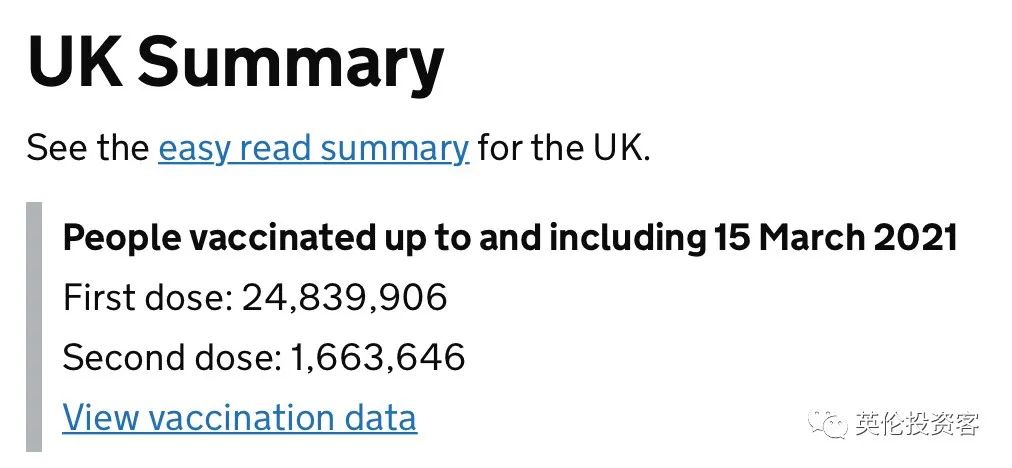The height and width of the screenshot is (468, 1012).
Task: Select the 英伦投资客 watermark text
Action: 916,424
